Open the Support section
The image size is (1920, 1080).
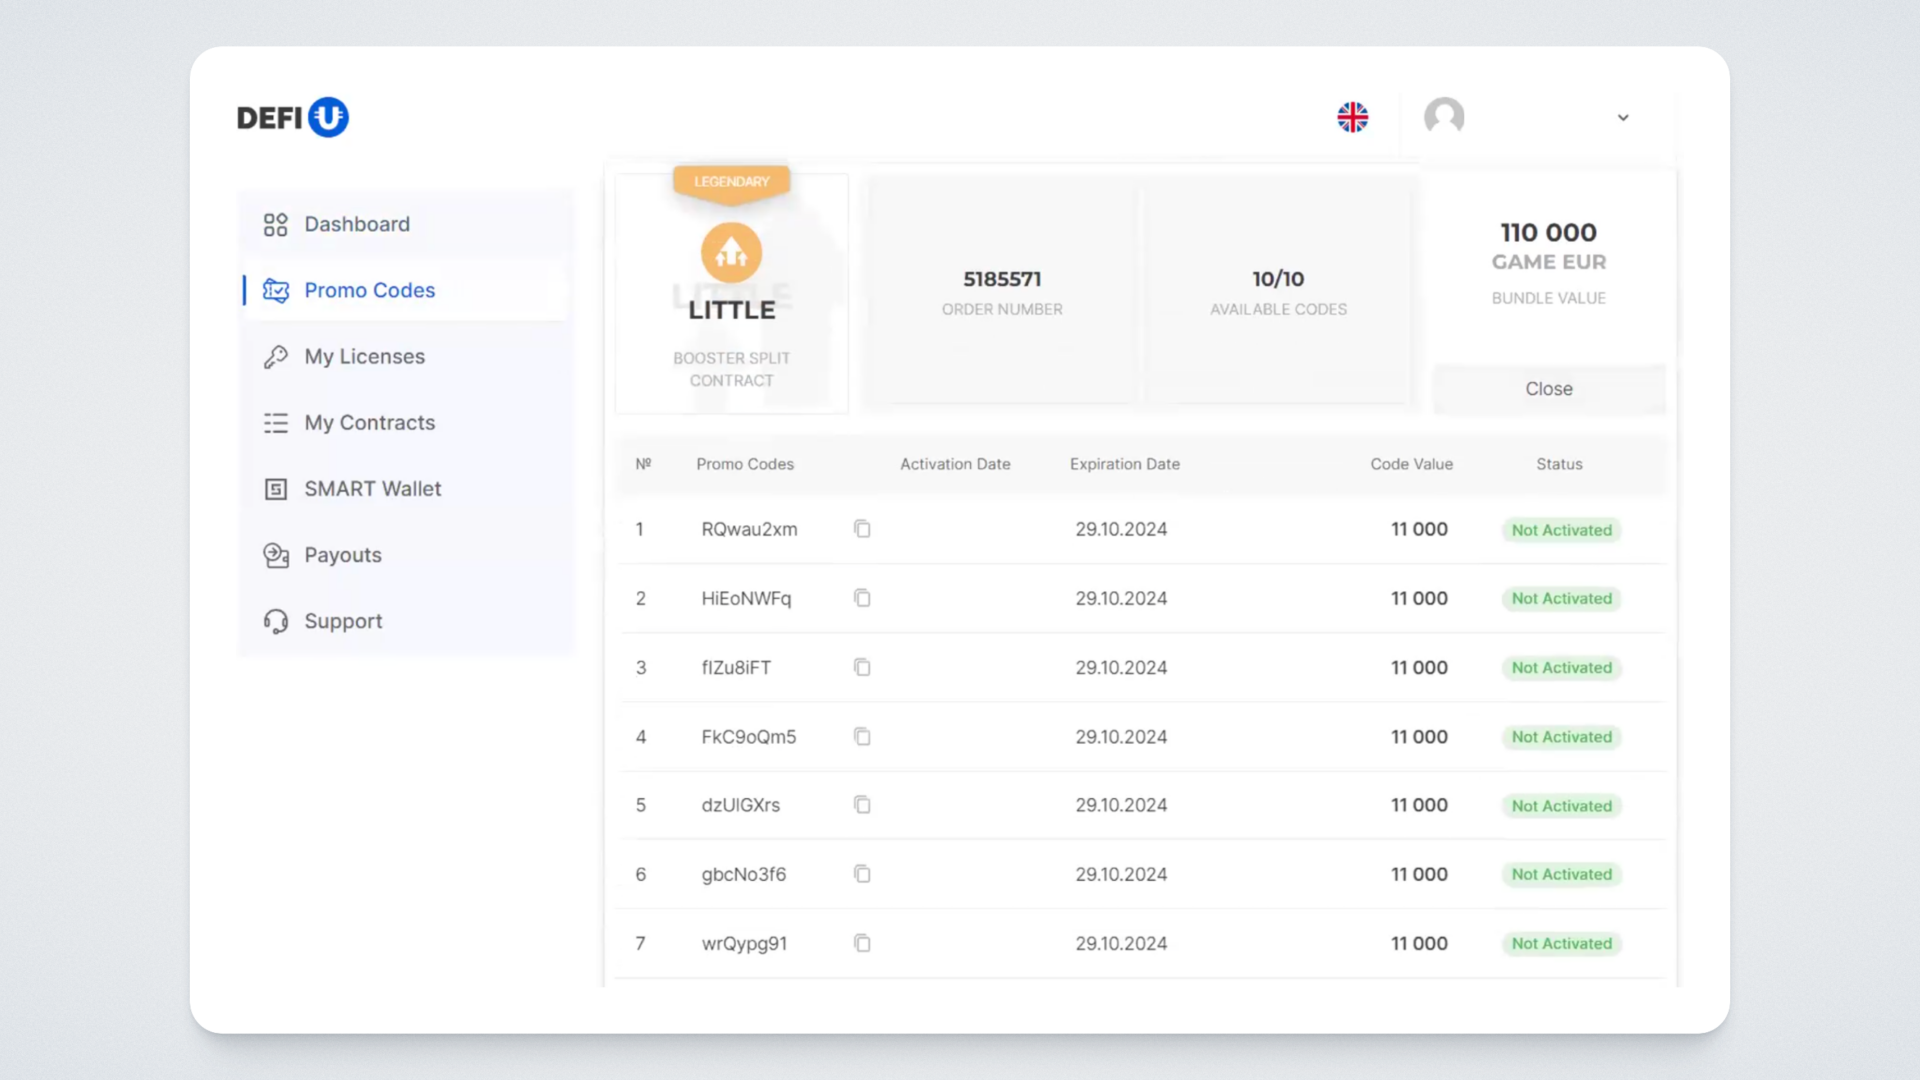[342, 621]
